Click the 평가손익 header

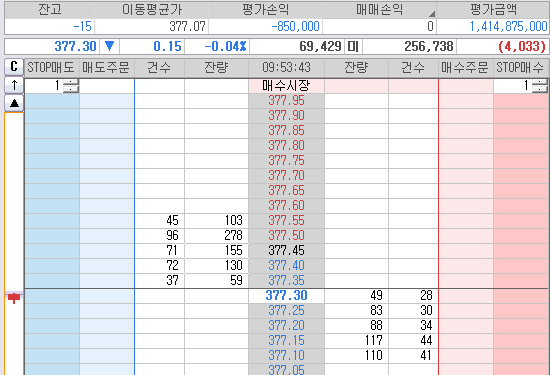tap(266, 9)
